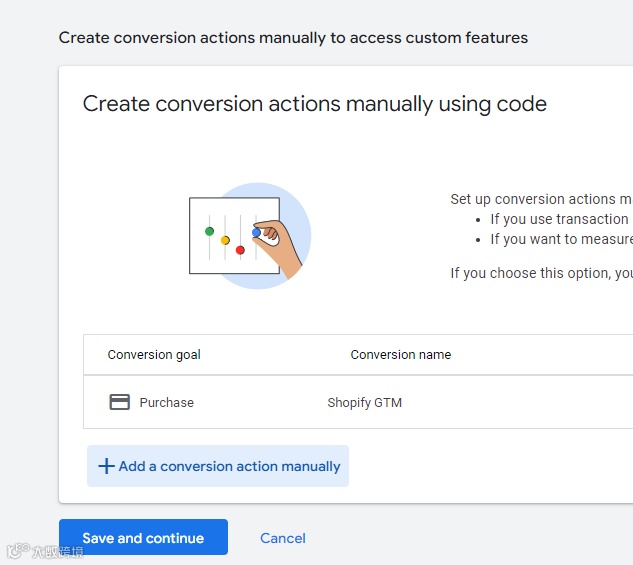Image resolution: width=633 pixels, height=565 pixels.
Task: Click the green dot in the slider illustration
Action: coord(209,231)
